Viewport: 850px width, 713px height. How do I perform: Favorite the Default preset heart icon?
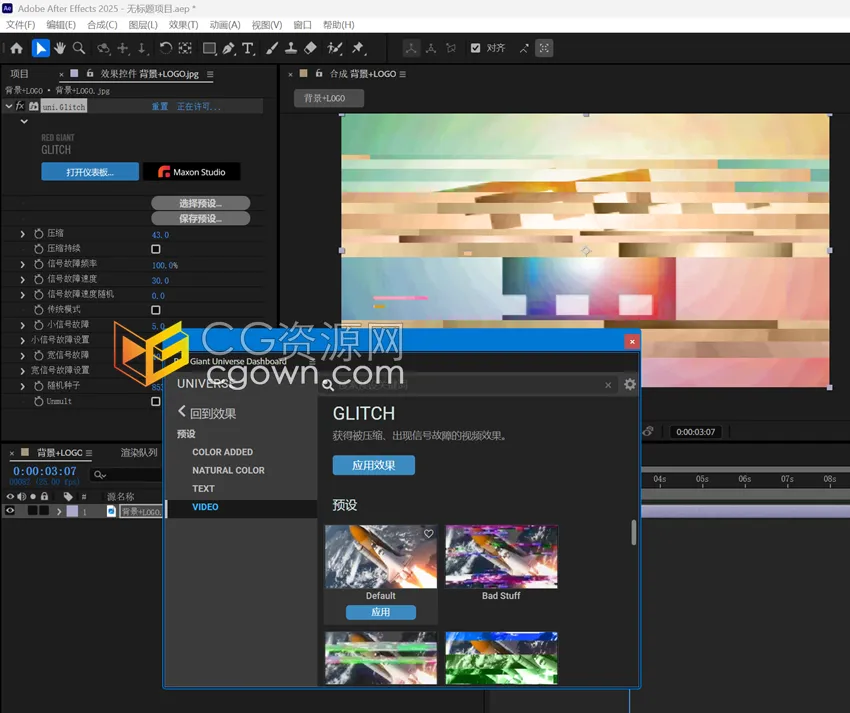pyautogui.click(x=428, y=534)
